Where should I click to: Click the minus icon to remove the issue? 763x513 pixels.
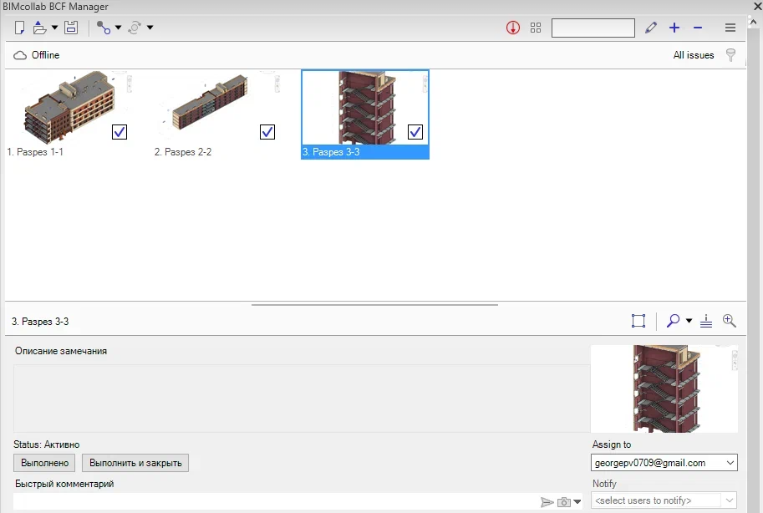698,28
